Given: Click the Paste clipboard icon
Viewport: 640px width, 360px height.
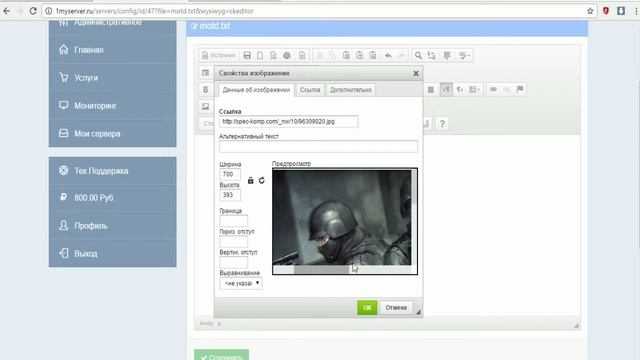Looking at the screenshot, I should [346, 56].
